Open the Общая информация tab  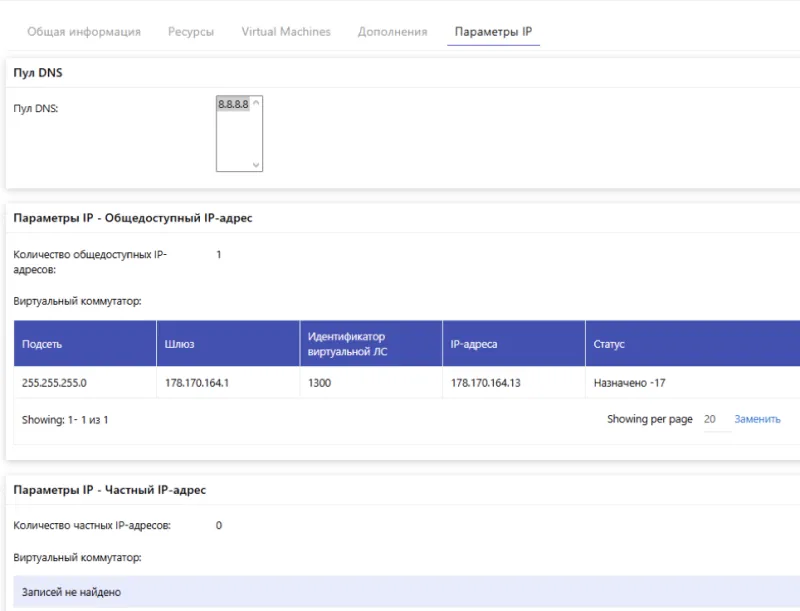84,32
